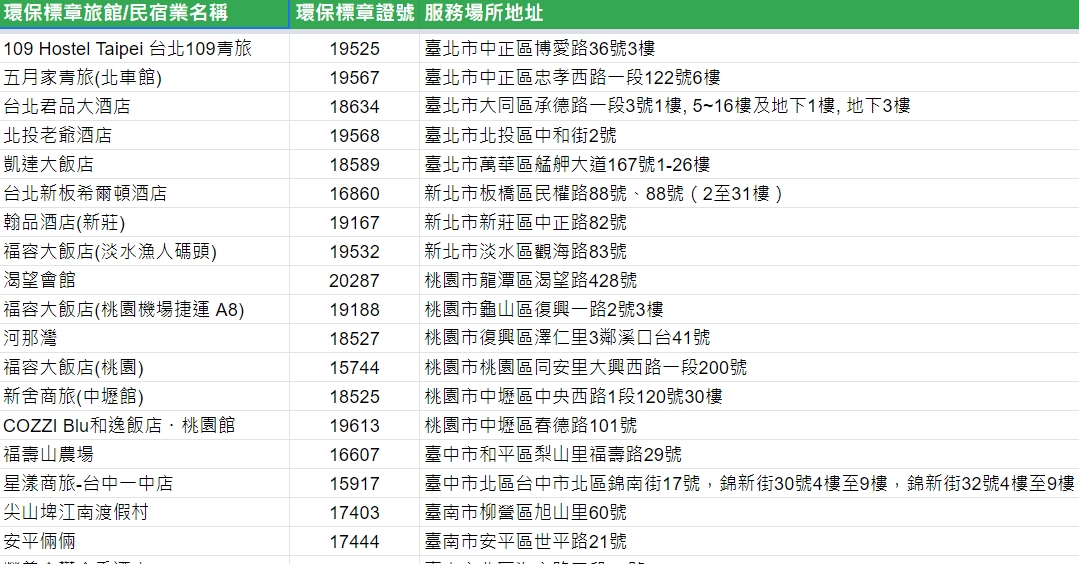This screenshot has height=564, width=1079.
Task: Select certificate number 16860
Action: [354, 193]
